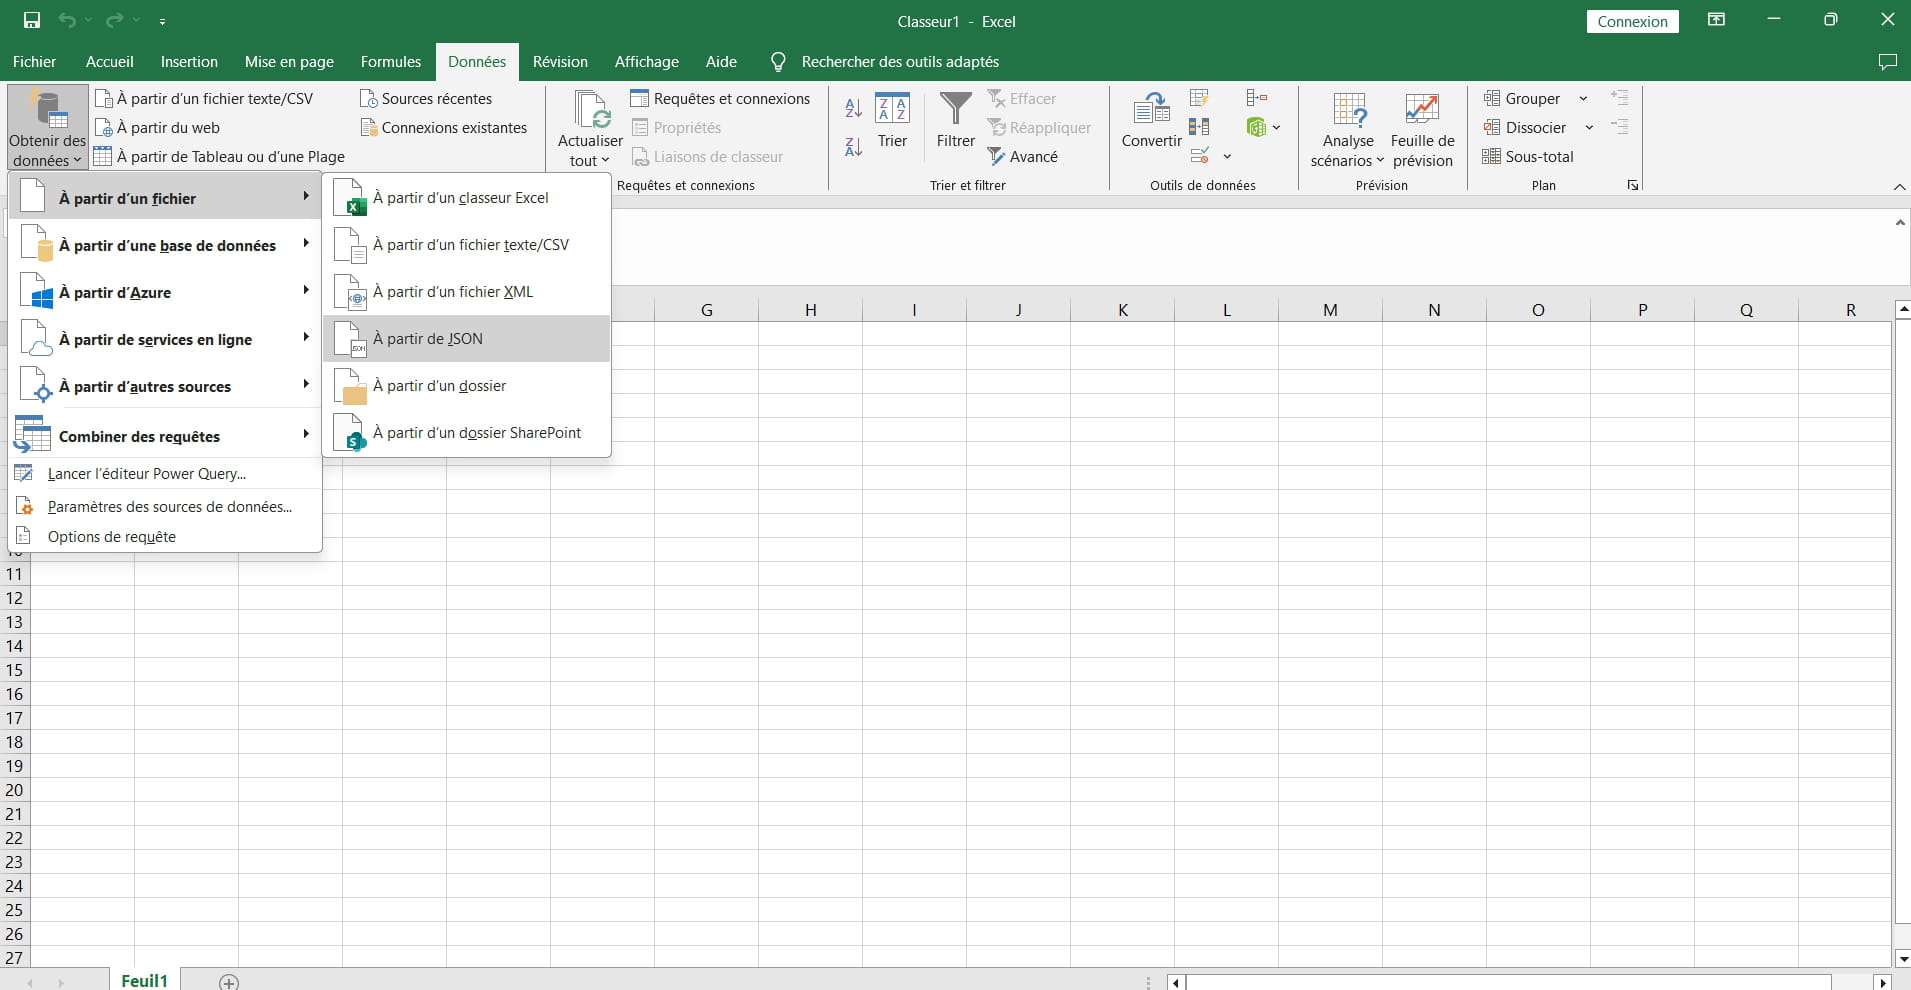This screenshot has height=990, width=1911.
Task: Open Requêtes et connexions pane
Action: coord(721,99)
